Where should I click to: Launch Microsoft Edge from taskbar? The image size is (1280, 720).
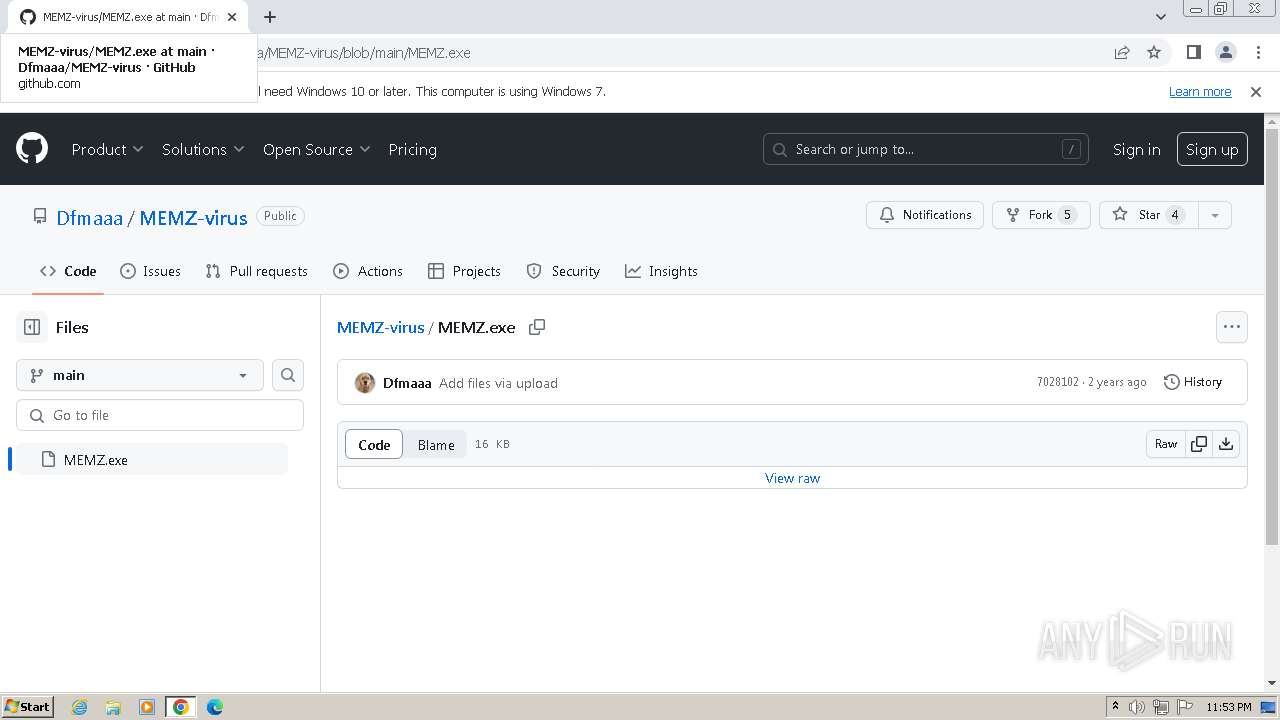tap(215, 707)
